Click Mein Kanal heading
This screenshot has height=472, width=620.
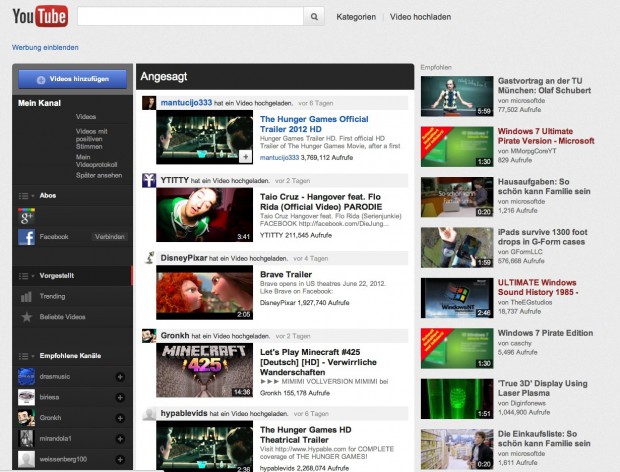40,103
